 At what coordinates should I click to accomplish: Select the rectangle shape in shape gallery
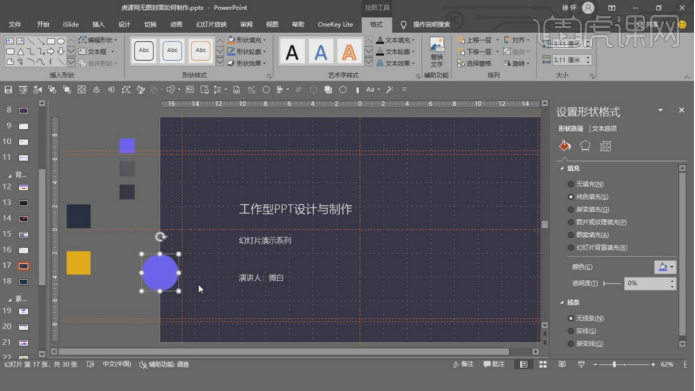[51, 41]
